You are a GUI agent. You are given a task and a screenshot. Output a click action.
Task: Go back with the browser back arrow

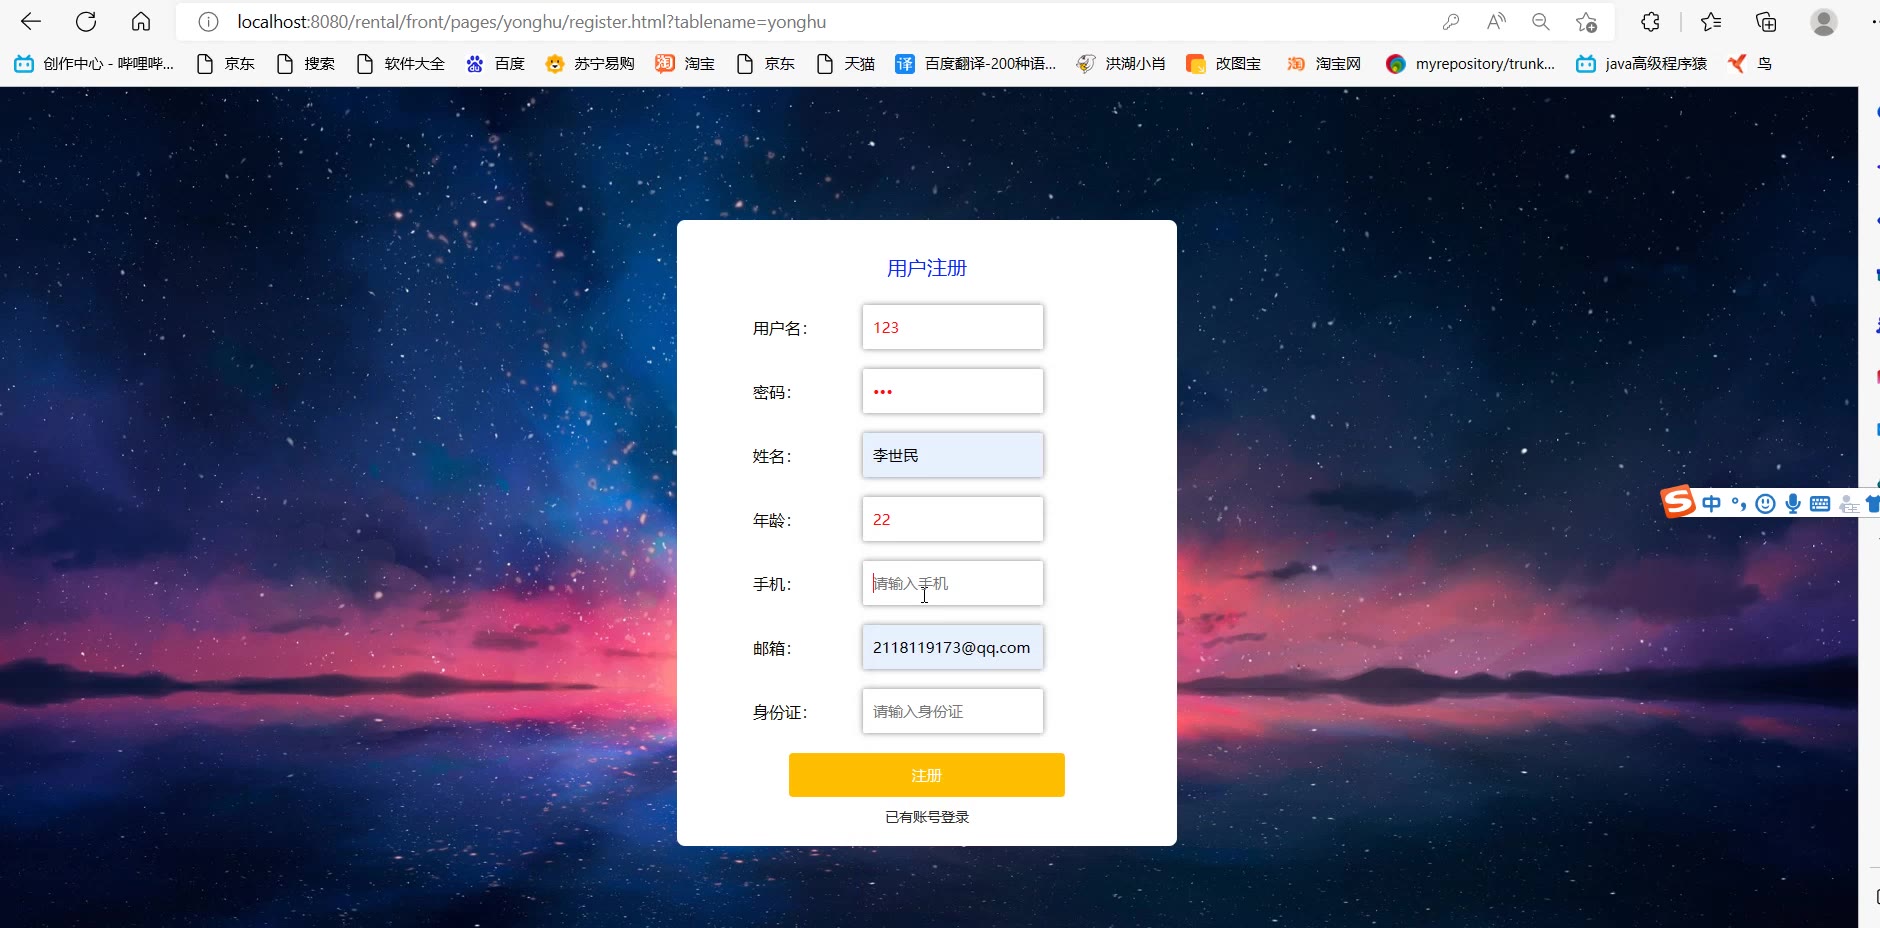click(31, 22)
